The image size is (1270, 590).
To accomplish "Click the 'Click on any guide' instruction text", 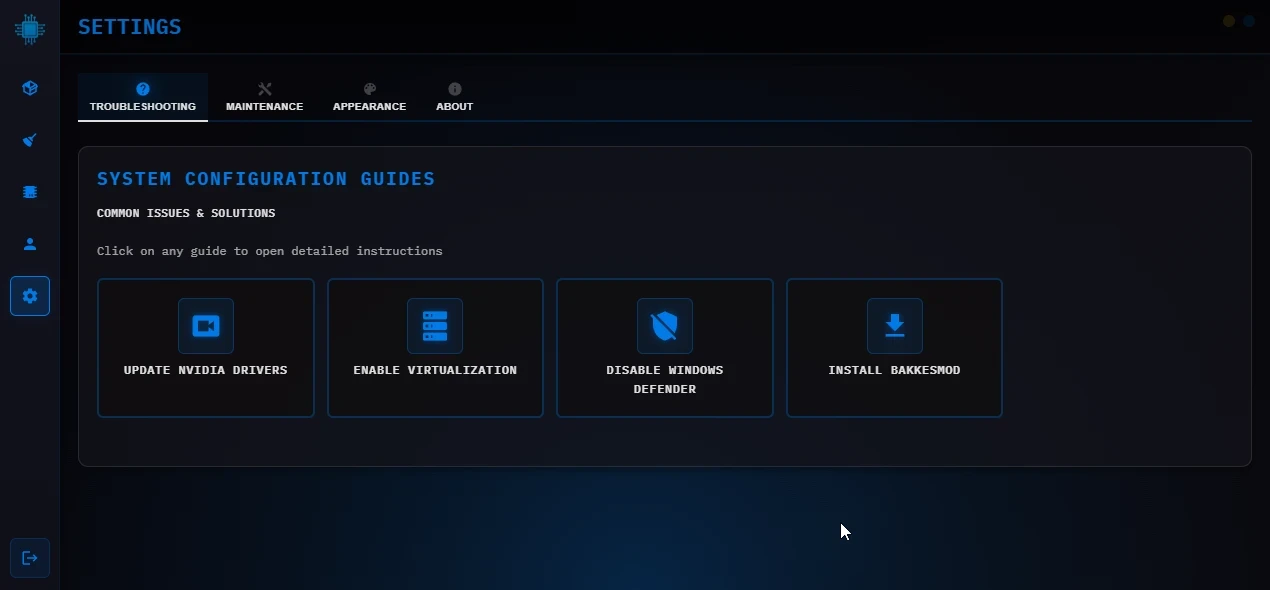I will pyautogui.click(x=270, y=251).
